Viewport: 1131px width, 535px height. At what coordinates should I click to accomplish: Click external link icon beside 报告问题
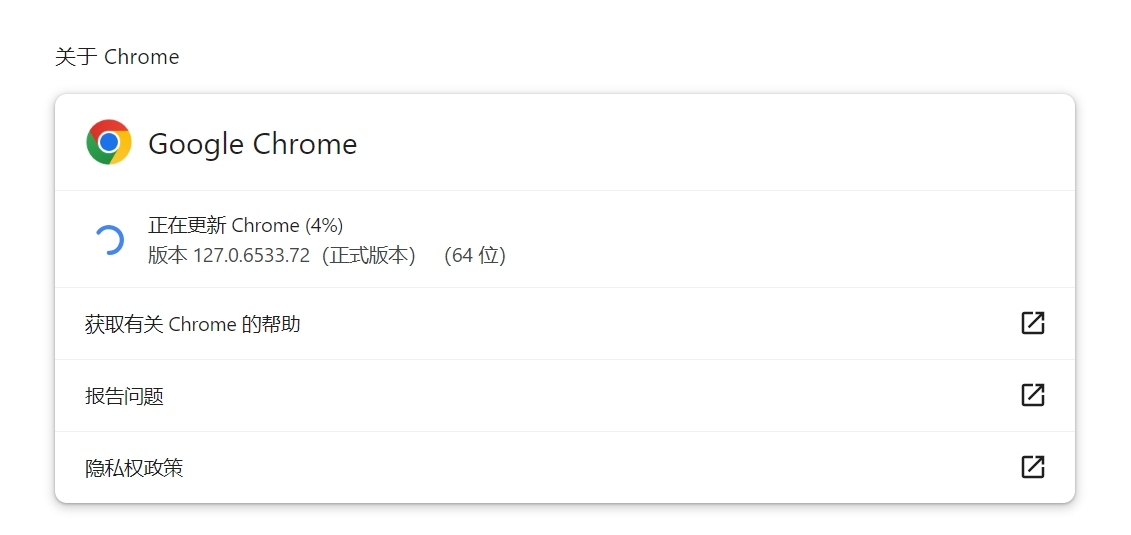1032,395
